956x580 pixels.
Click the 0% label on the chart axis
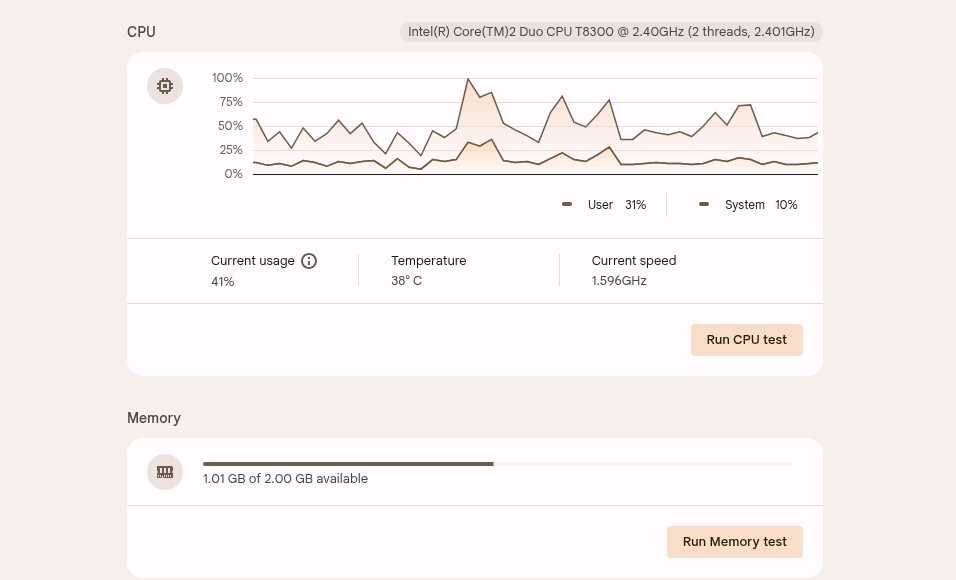(233, 174)
